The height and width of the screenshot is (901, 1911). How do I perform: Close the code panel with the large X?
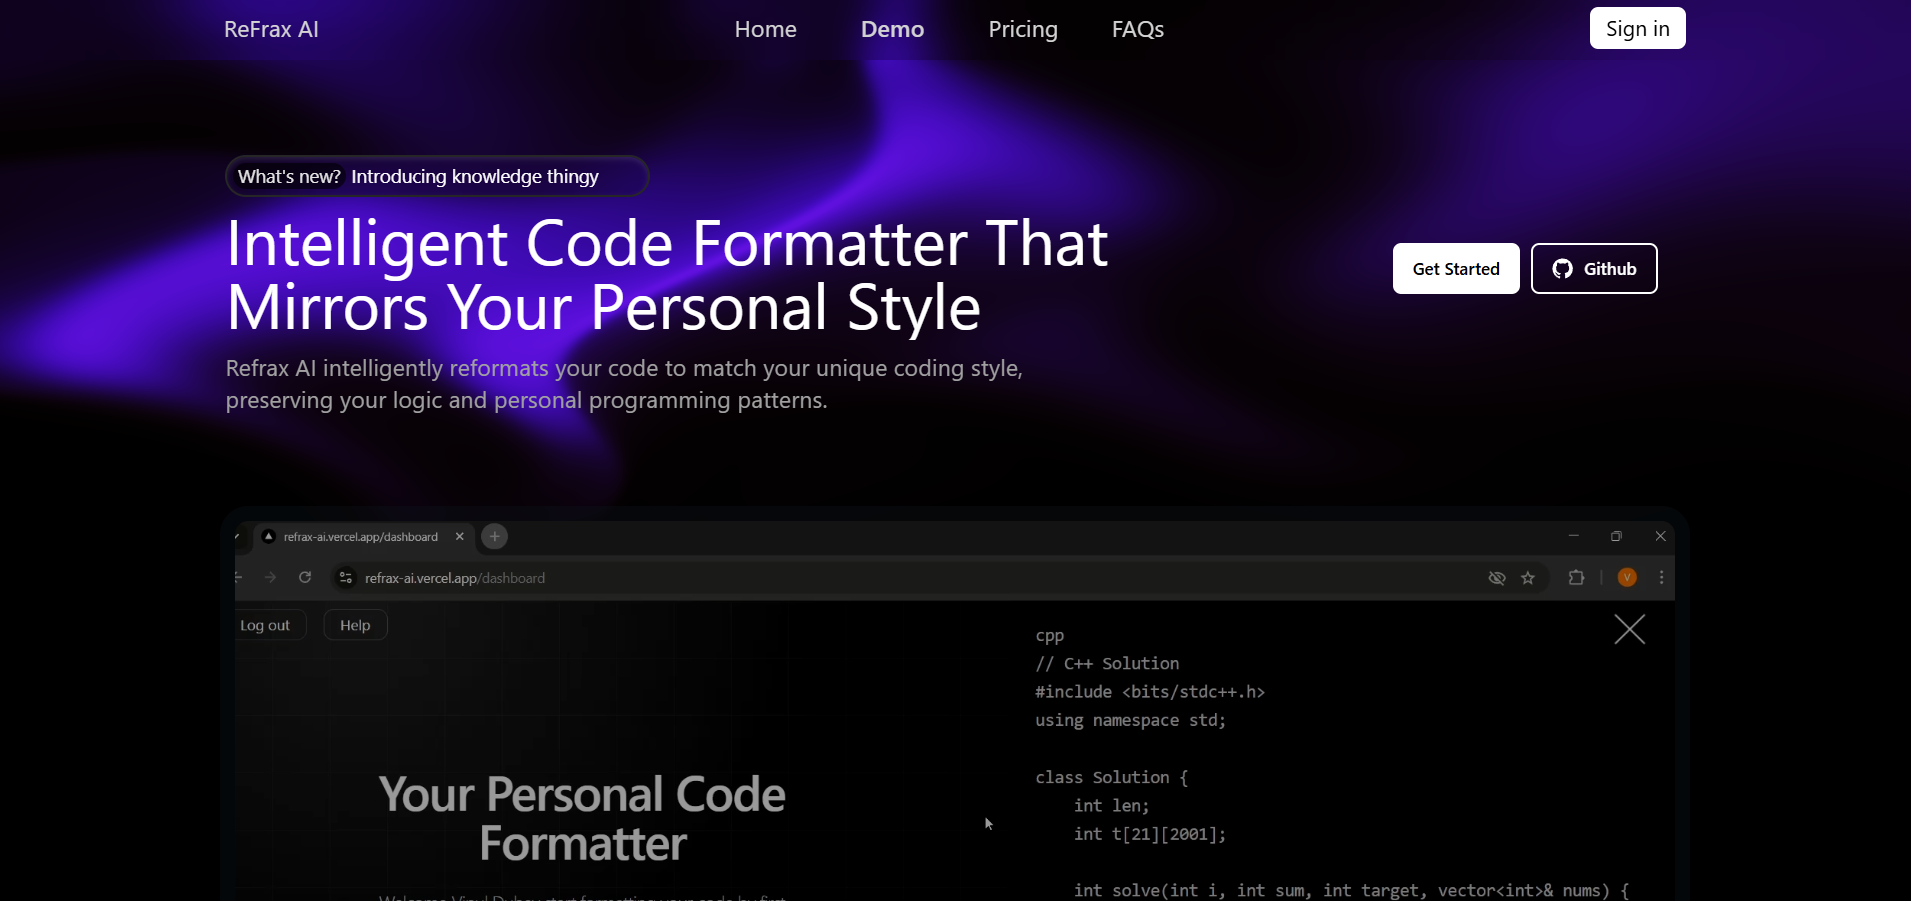tap(1629, 629)
